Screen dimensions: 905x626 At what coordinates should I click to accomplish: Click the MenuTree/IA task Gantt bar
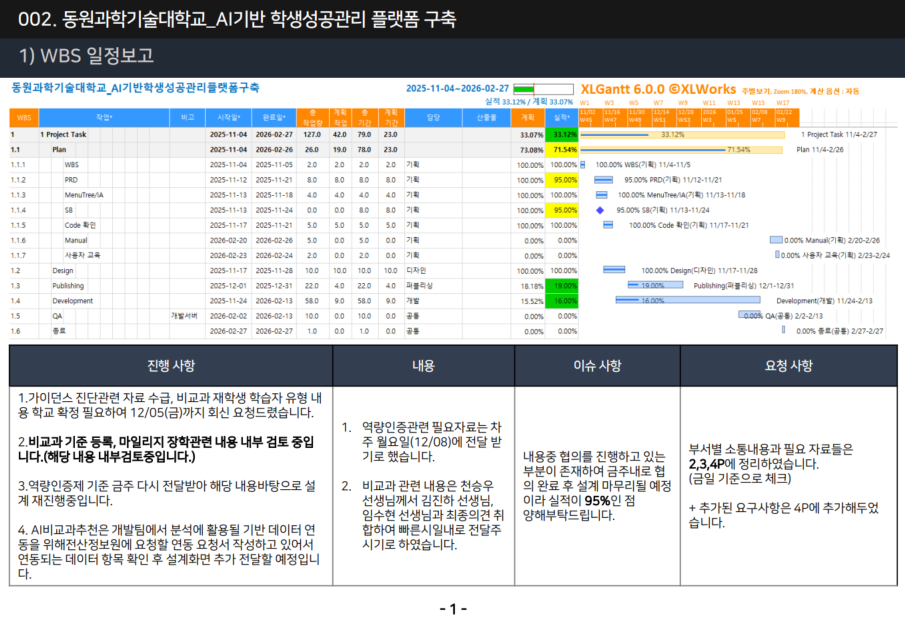click(x=601, y=195)
